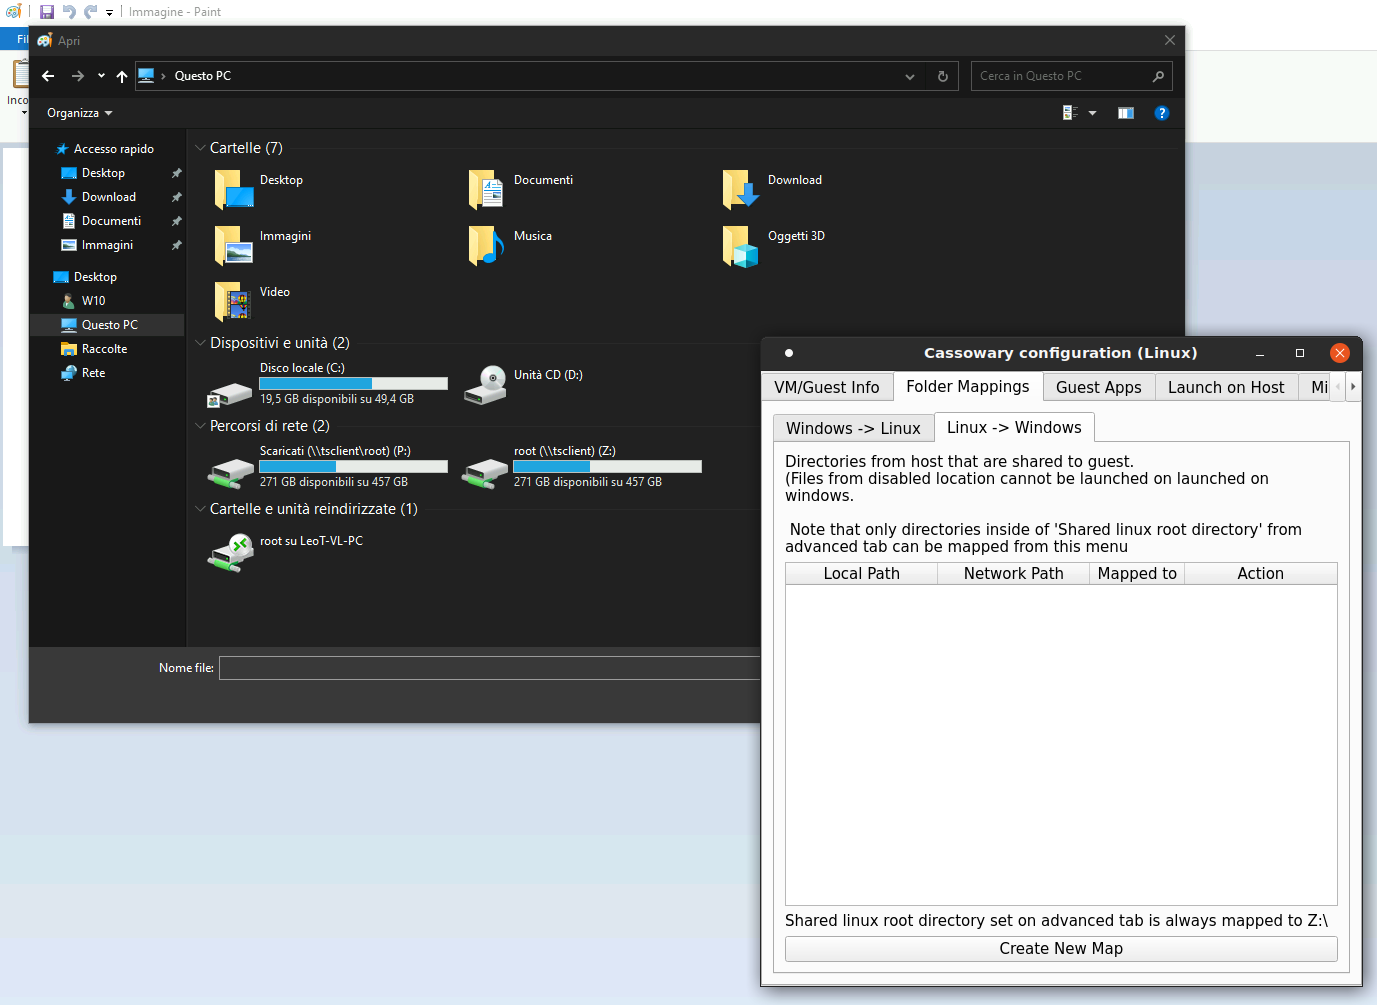Sort by Mapped to column header
This screenshot has width=1377, height=1005.
click(x=1137, y=573)
